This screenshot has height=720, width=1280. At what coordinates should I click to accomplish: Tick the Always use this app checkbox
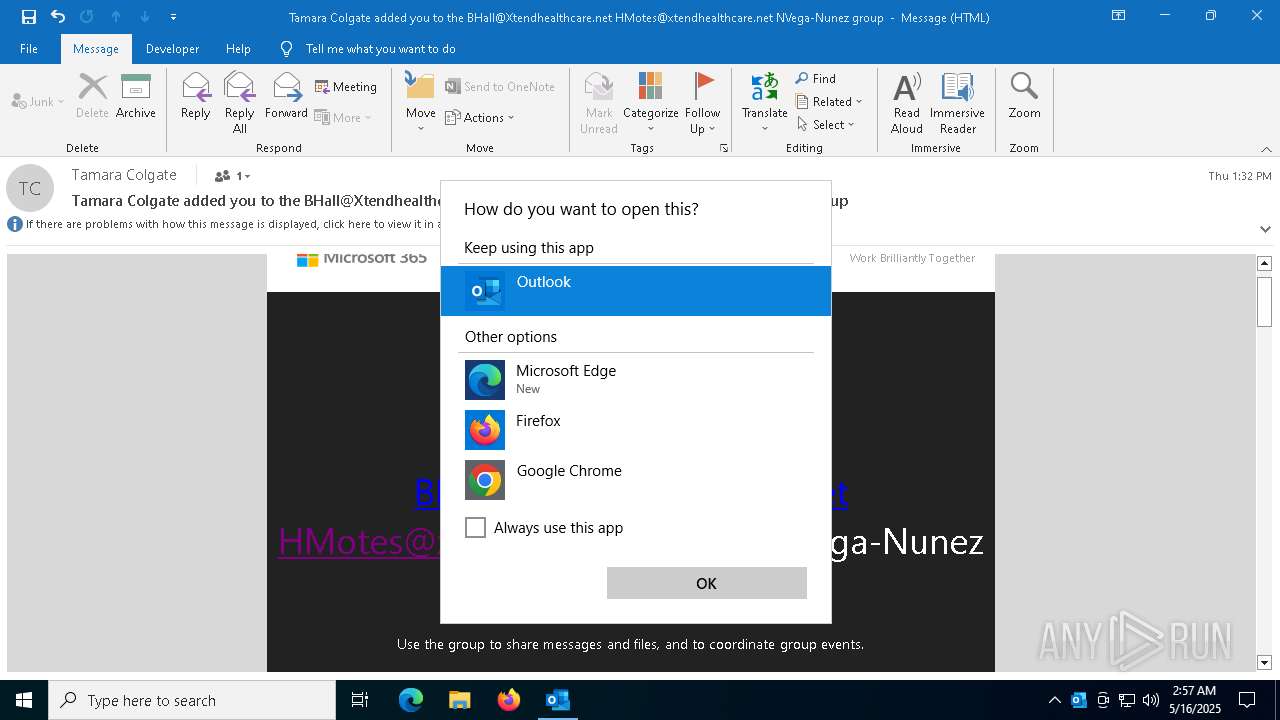[x=476, y=527]
